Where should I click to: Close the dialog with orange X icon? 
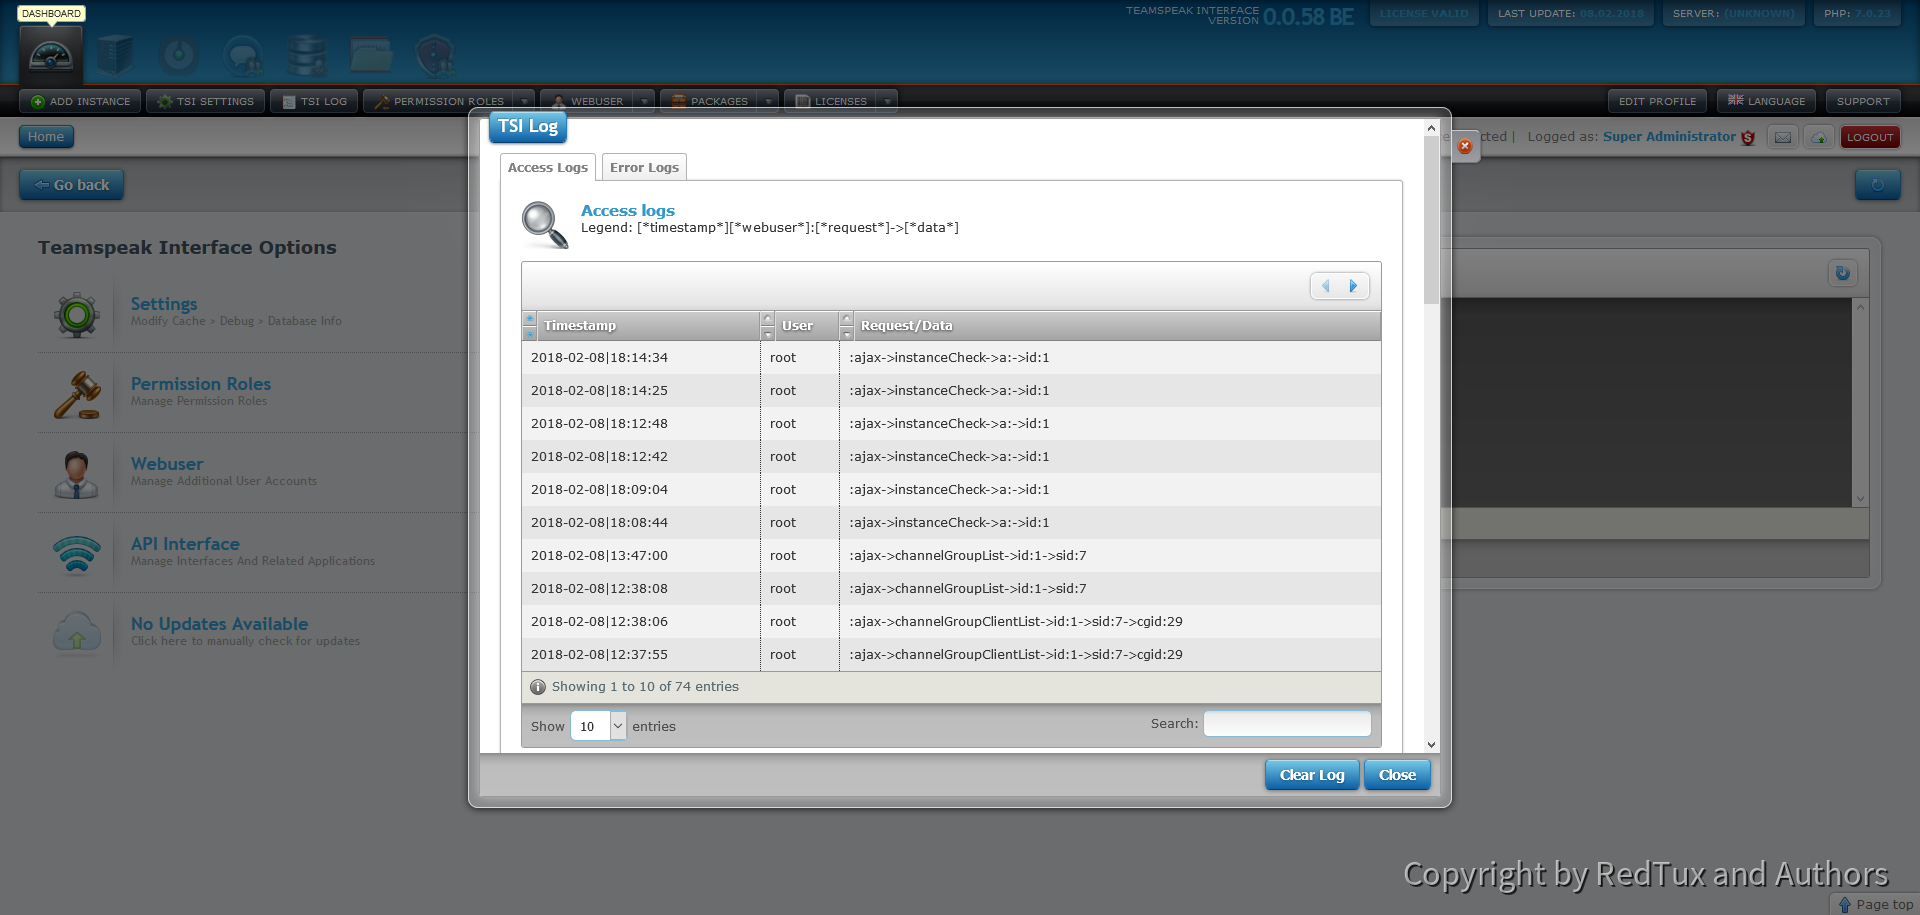coord(1464,146)
